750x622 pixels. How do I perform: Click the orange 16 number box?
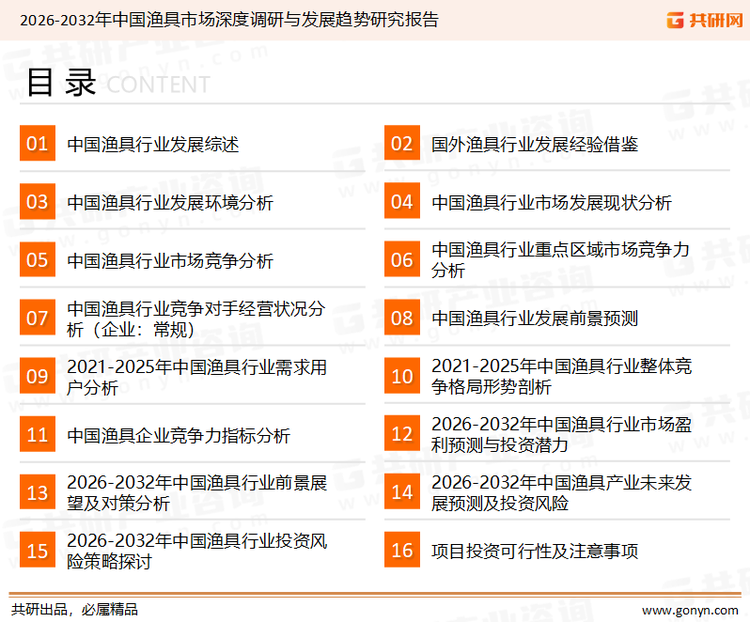(x=402, y=550)
